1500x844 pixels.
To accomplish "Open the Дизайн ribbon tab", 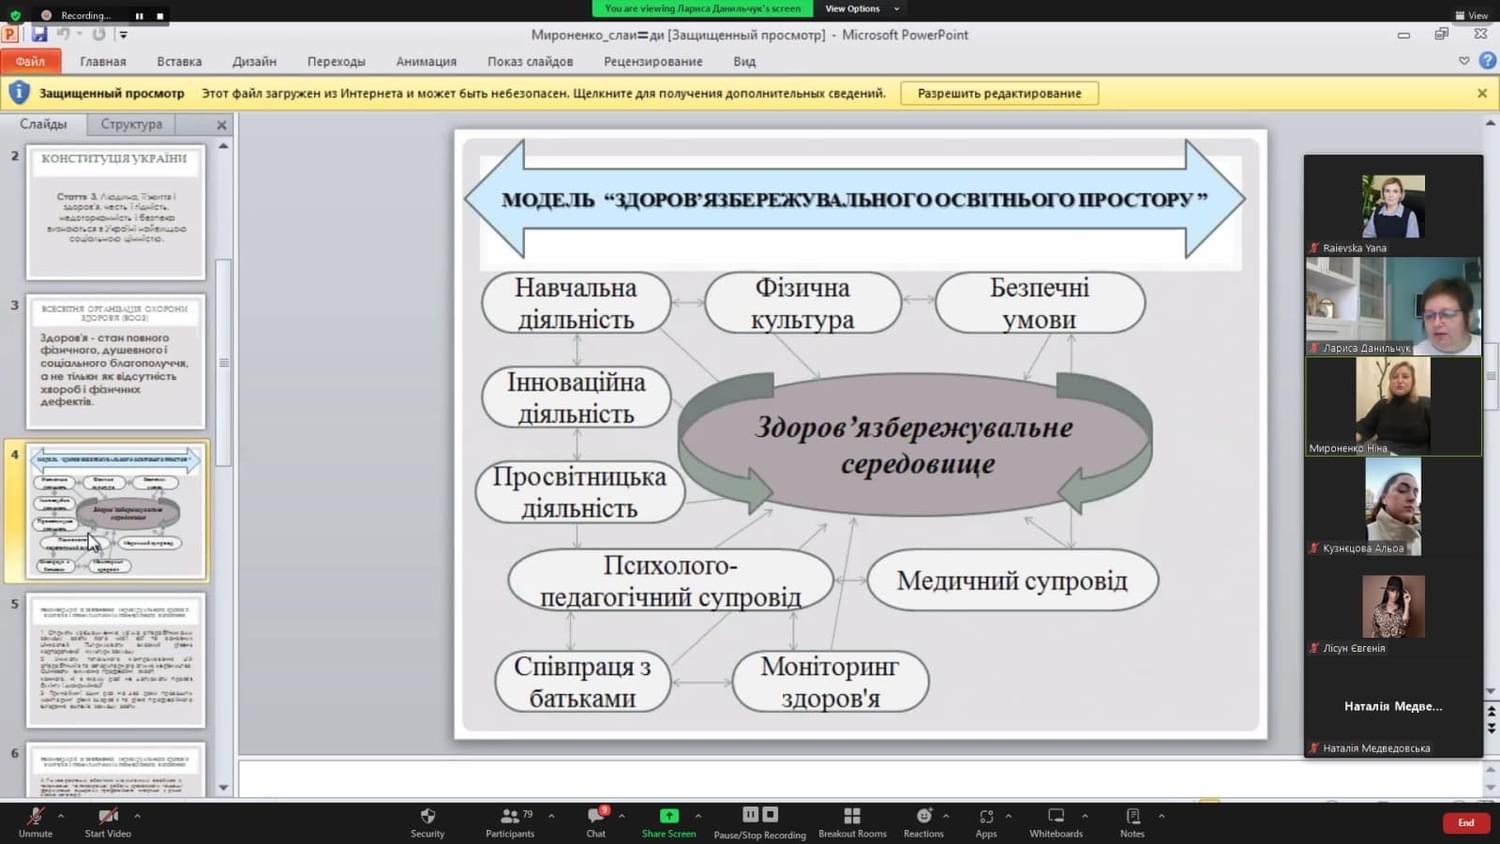I will tap(254, 62).
